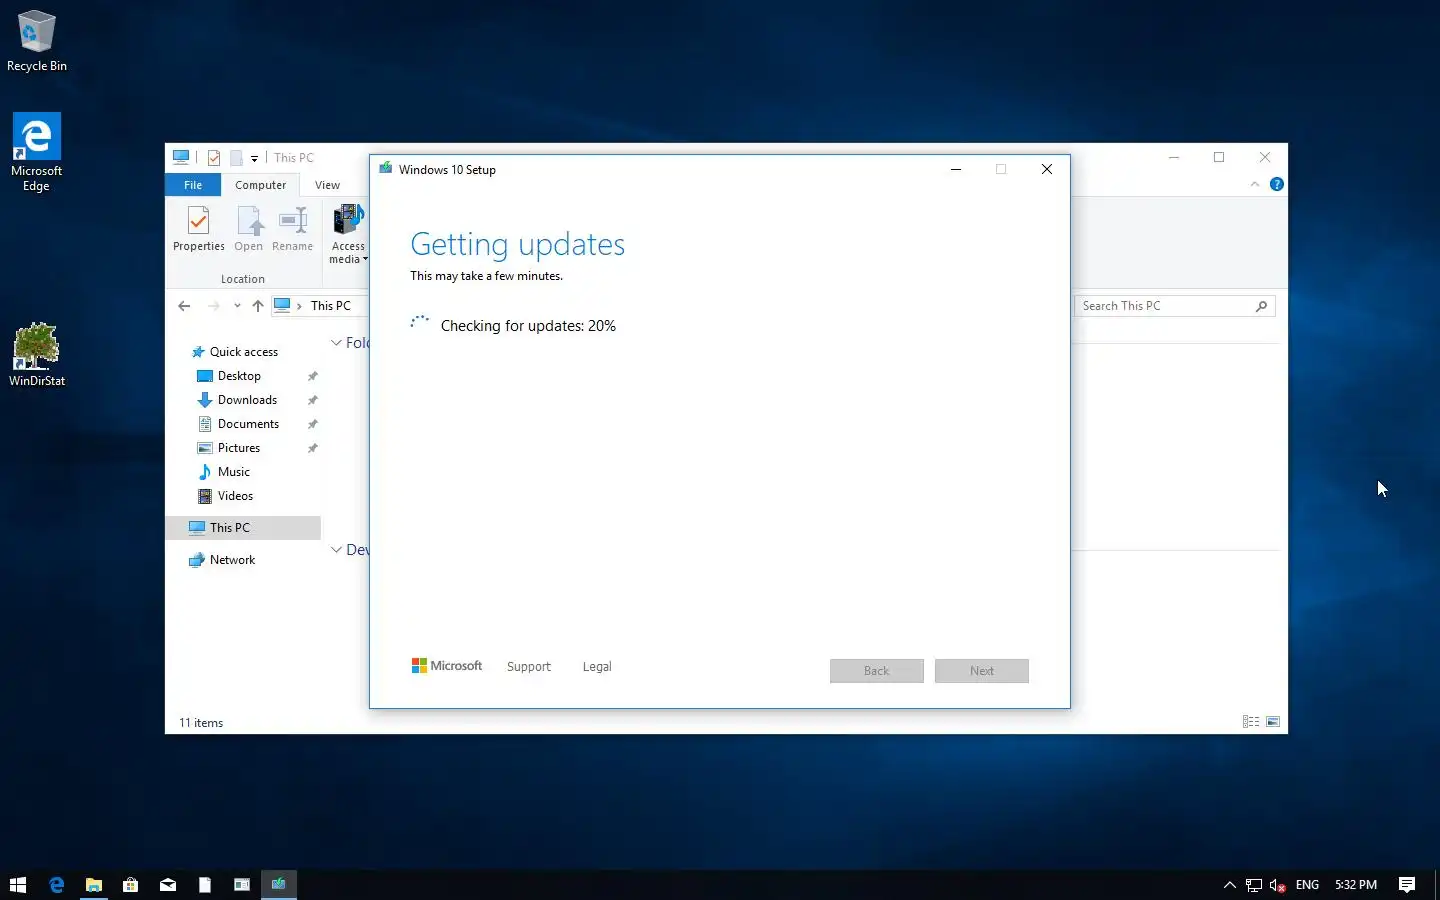Select Network in navigation pane

[x=232, y=560]
